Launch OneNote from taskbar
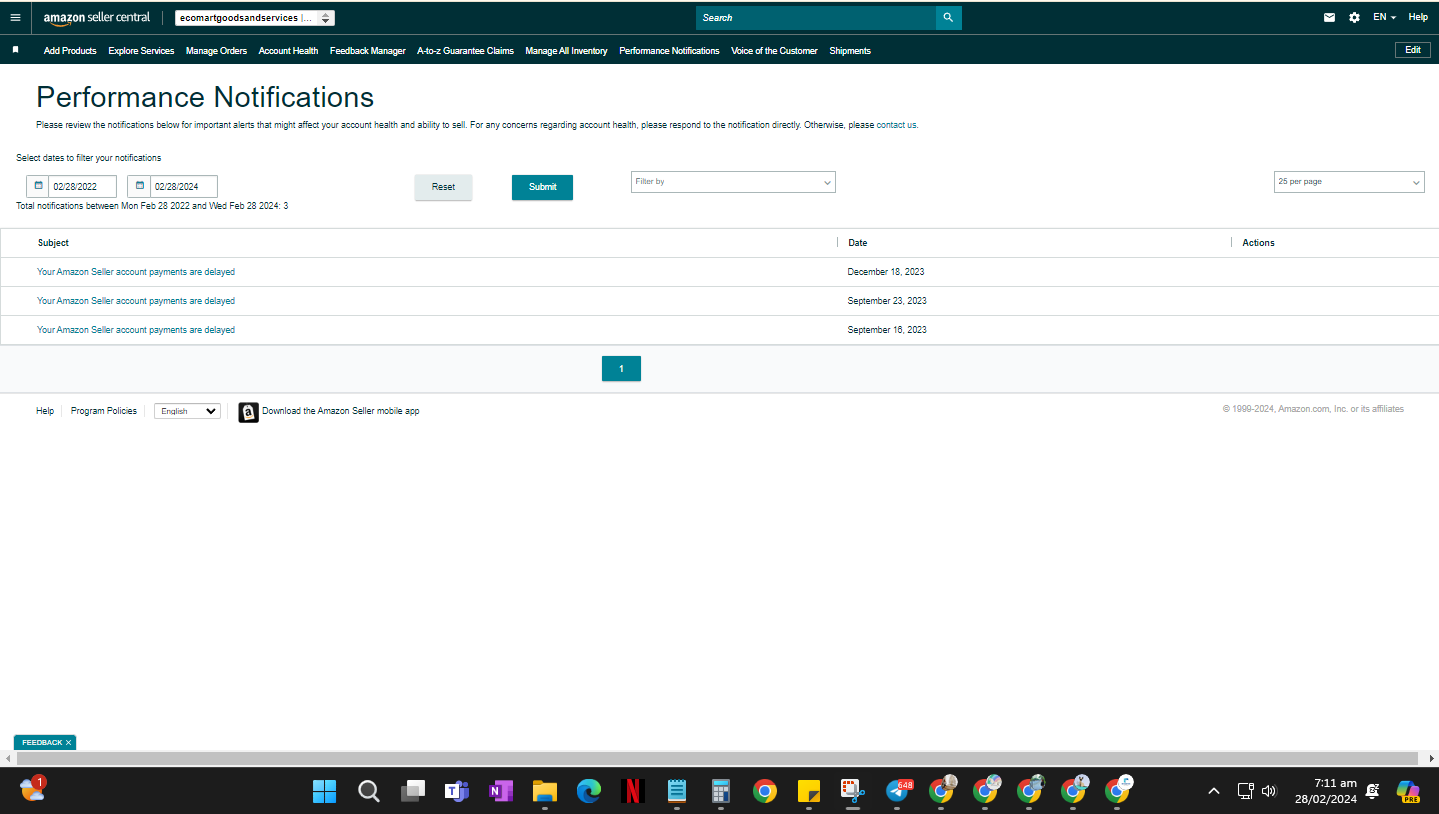The width and height of the screenshot is (1439, 814). click(x=501, y=792)
